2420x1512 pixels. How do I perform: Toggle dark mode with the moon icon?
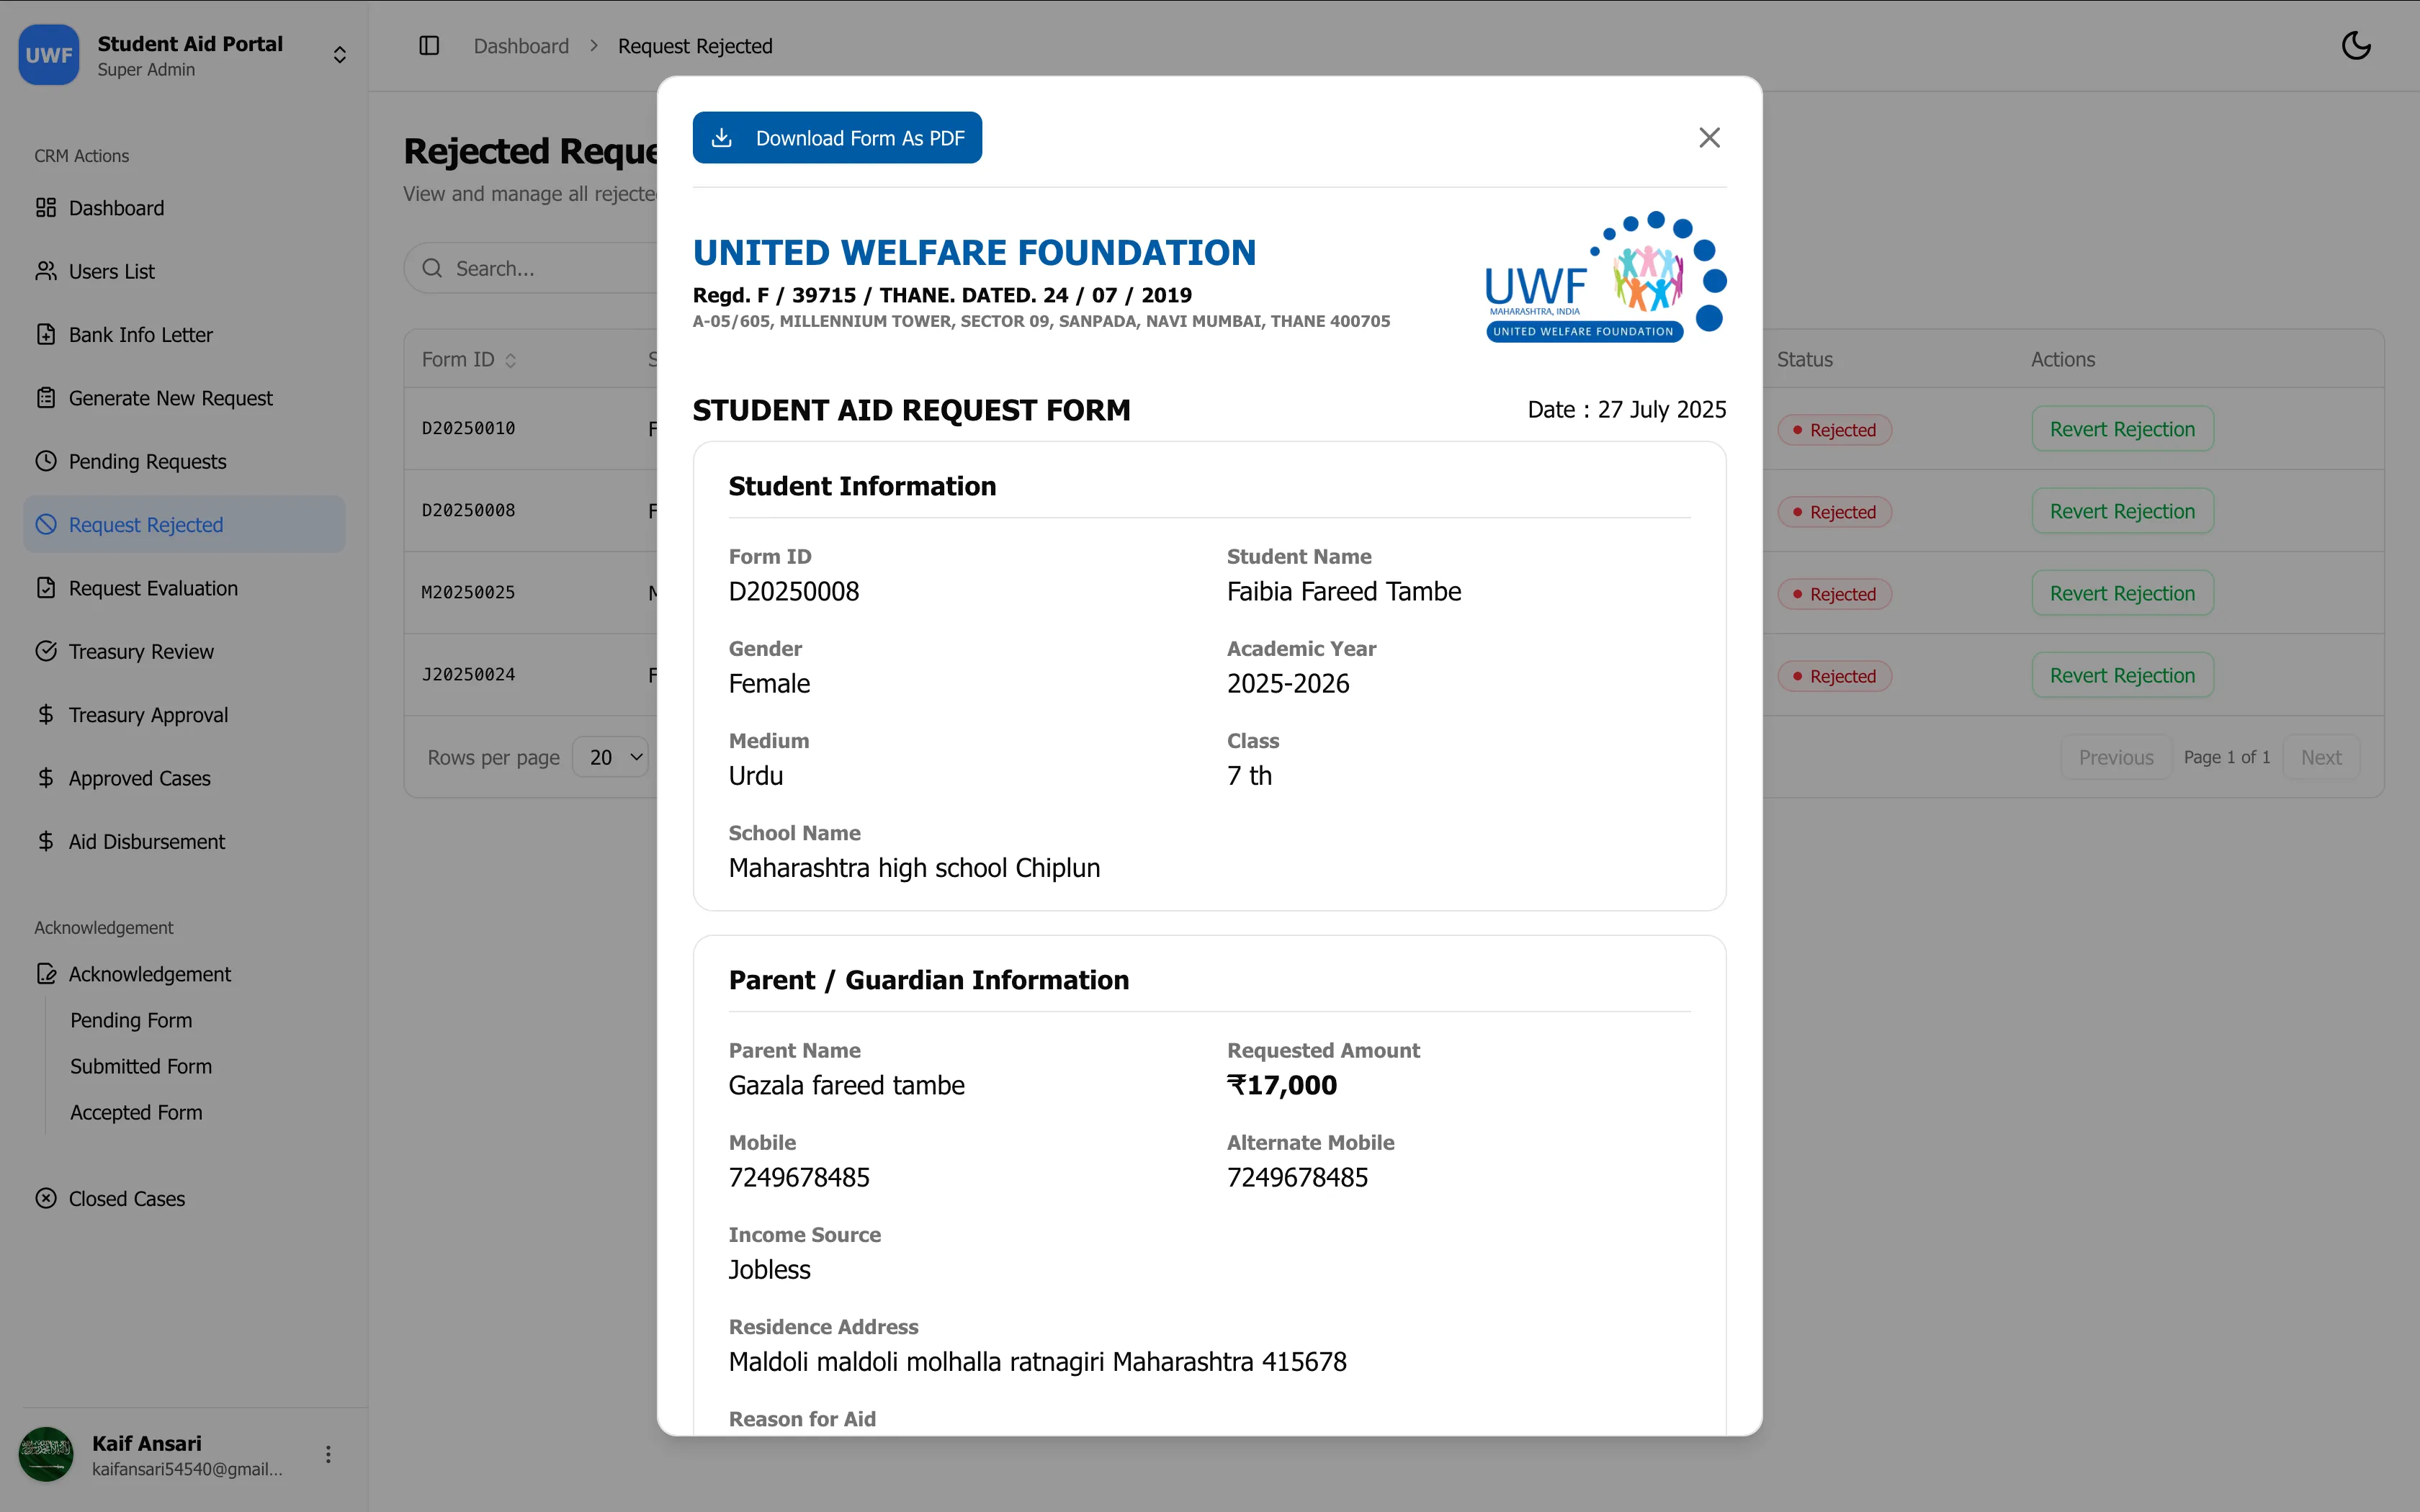(x=2356, y=46)
